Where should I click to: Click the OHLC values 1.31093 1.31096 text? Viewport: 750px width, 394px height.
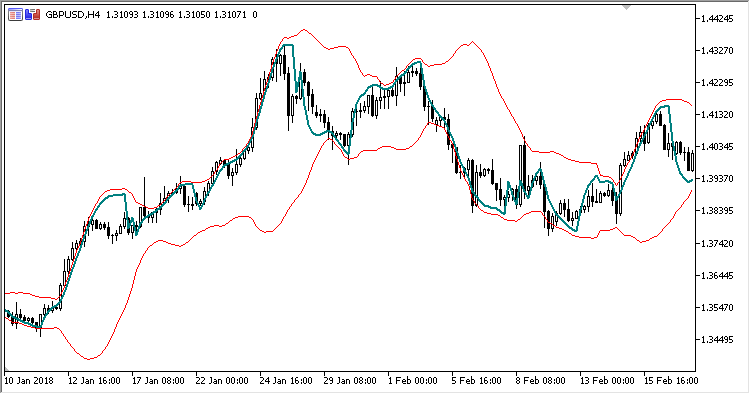pos(140,15)
